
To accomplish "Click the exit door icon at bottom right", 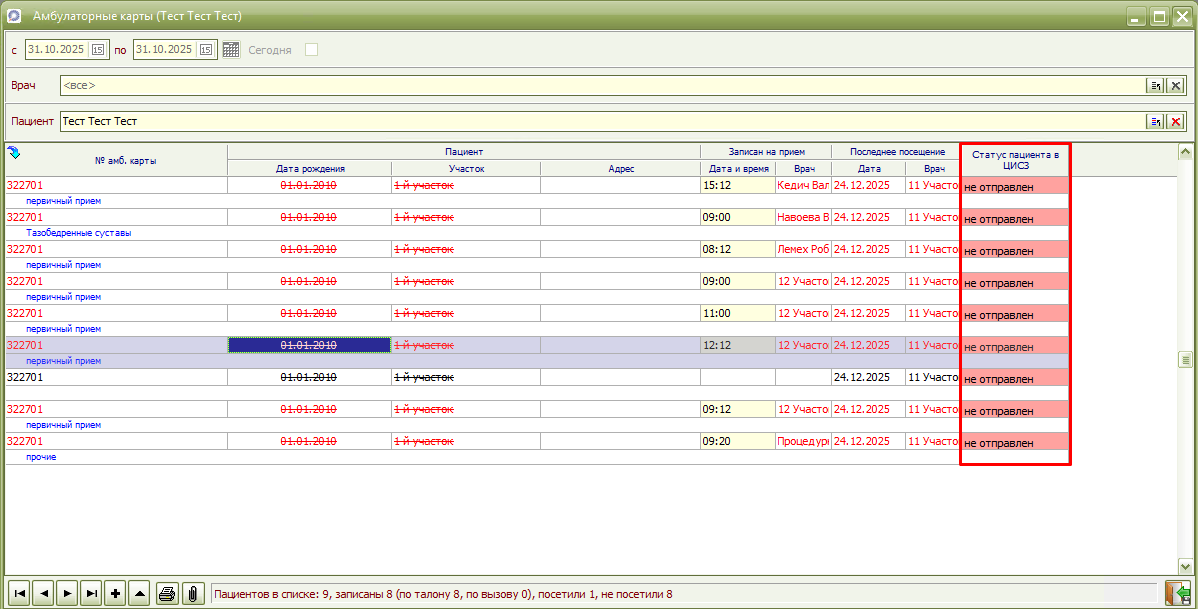I will pyautogui.click(x=1177, y=594).
